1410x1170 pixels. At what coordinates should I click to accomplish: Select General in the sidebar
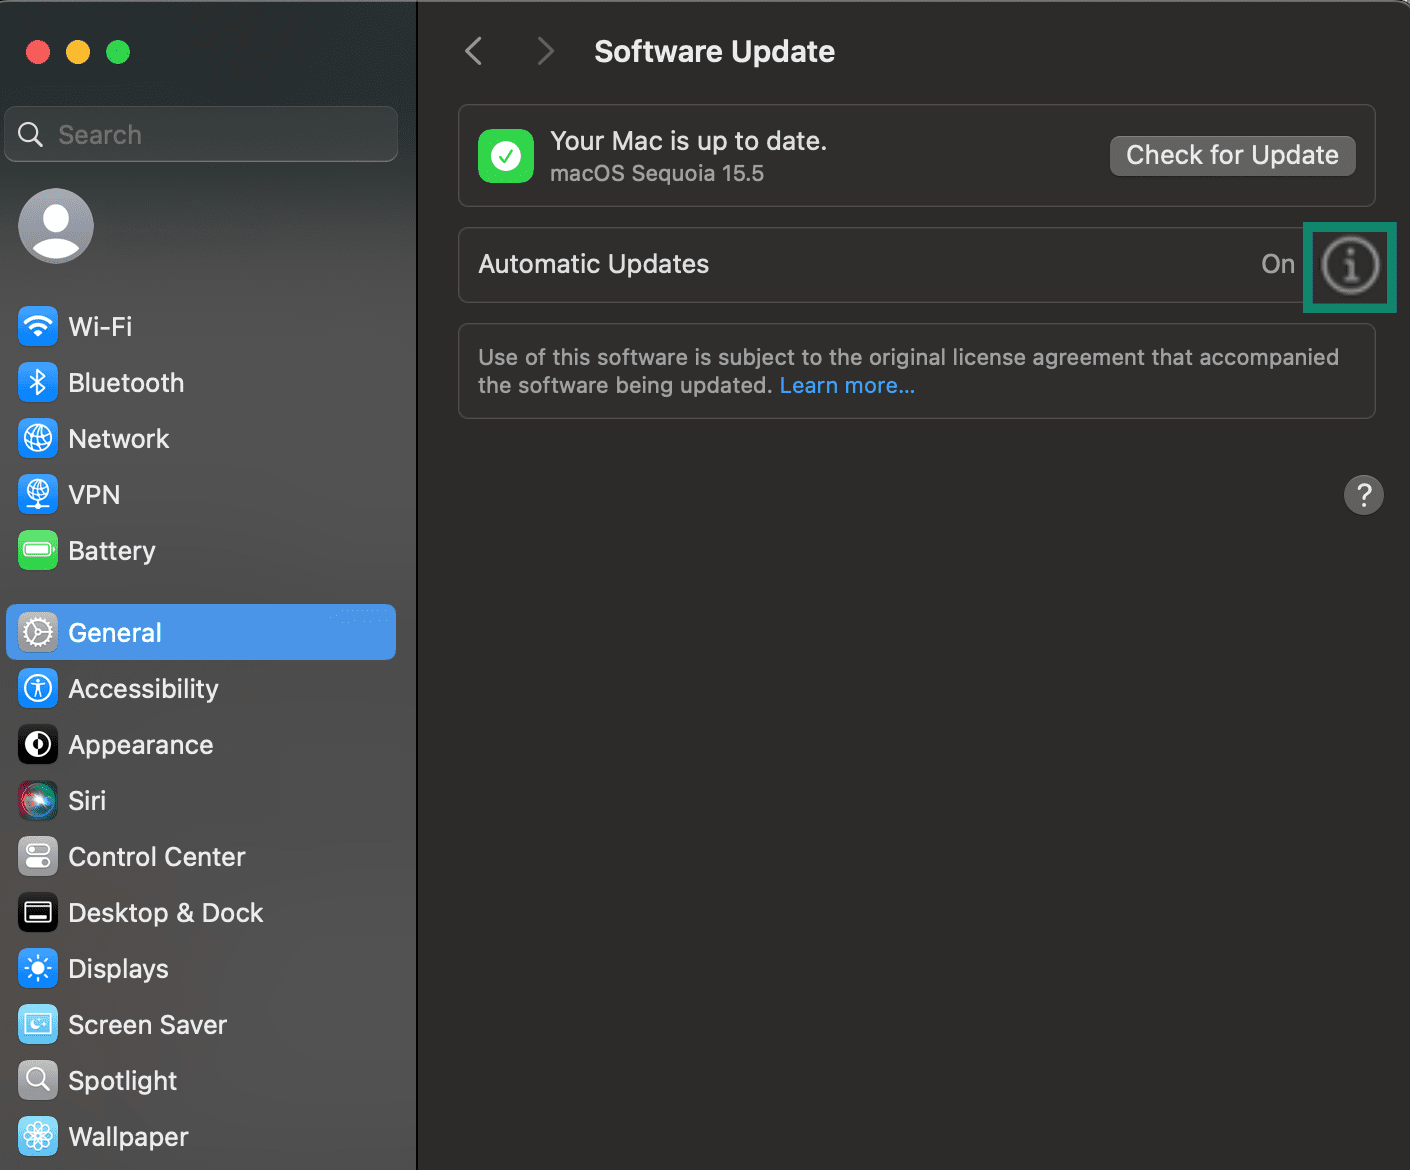click(x=114, y=632)
